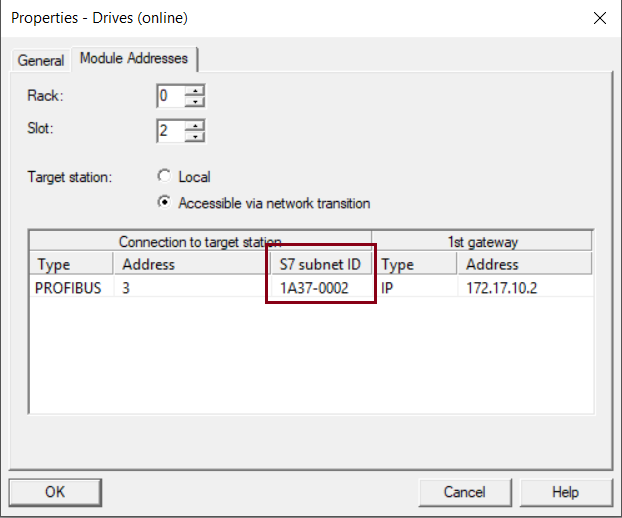
Task: Click the 1st gateway Type column header
Action: (x=415, y=264)
